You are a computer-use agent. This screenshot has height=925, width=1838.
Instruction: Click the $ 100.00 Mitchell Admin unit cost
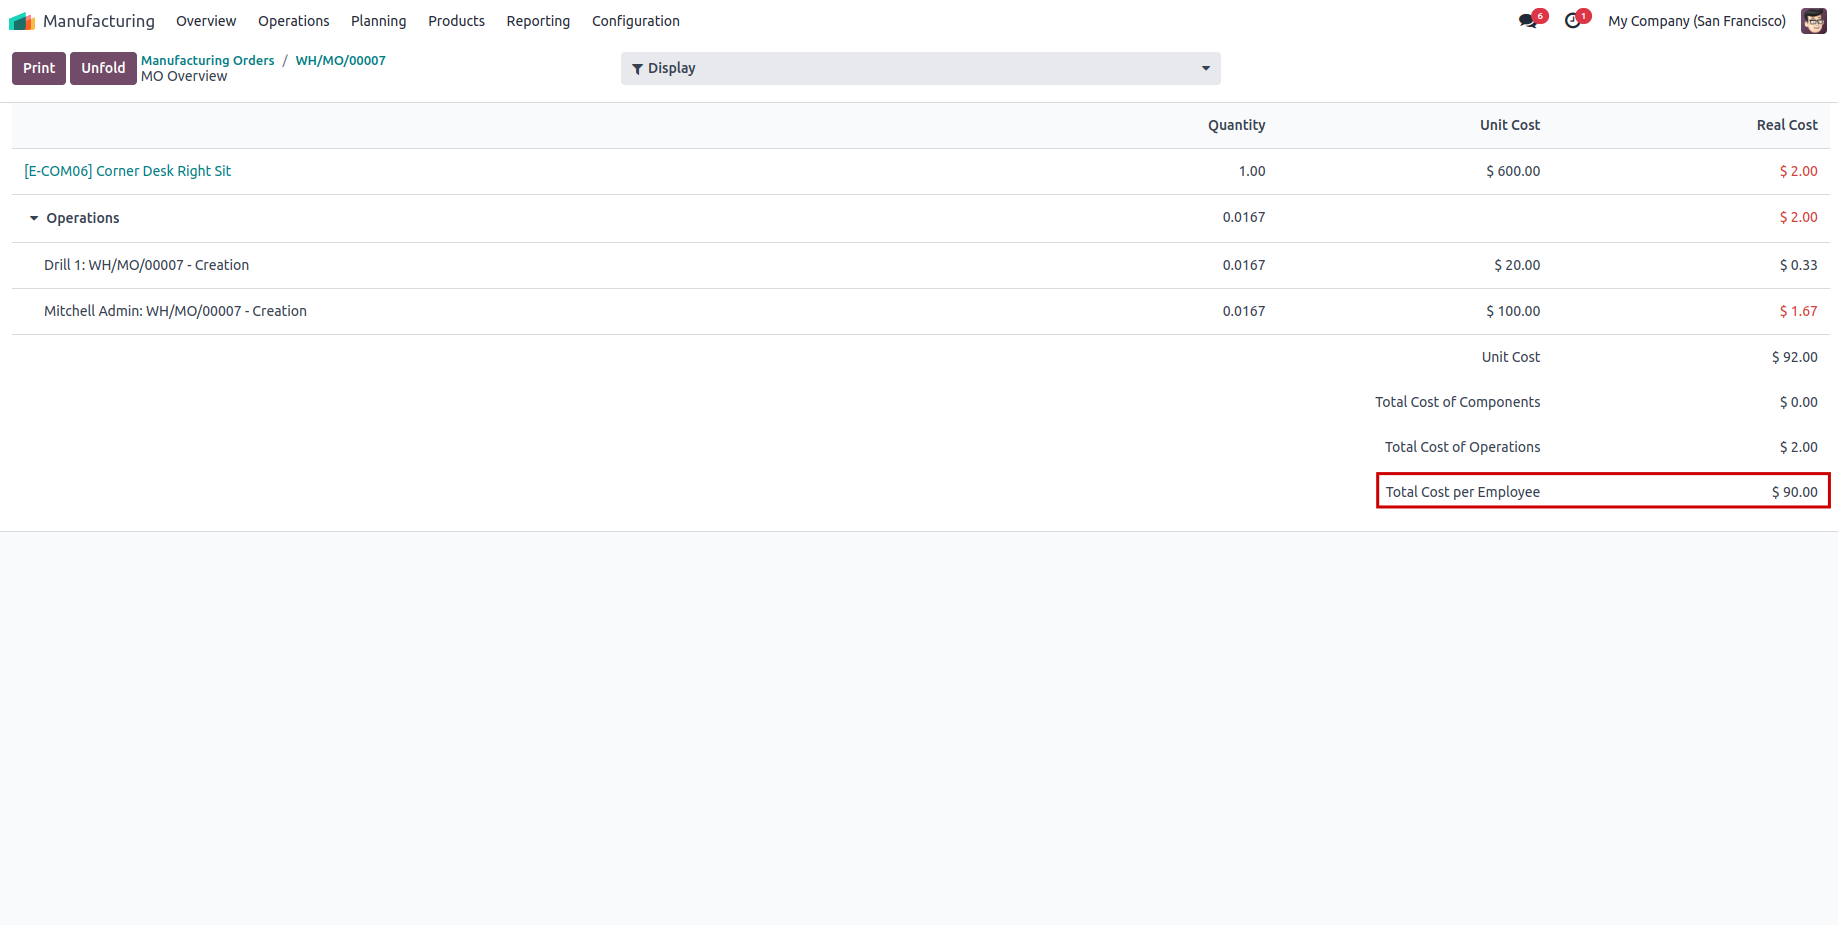point(1513,311)
